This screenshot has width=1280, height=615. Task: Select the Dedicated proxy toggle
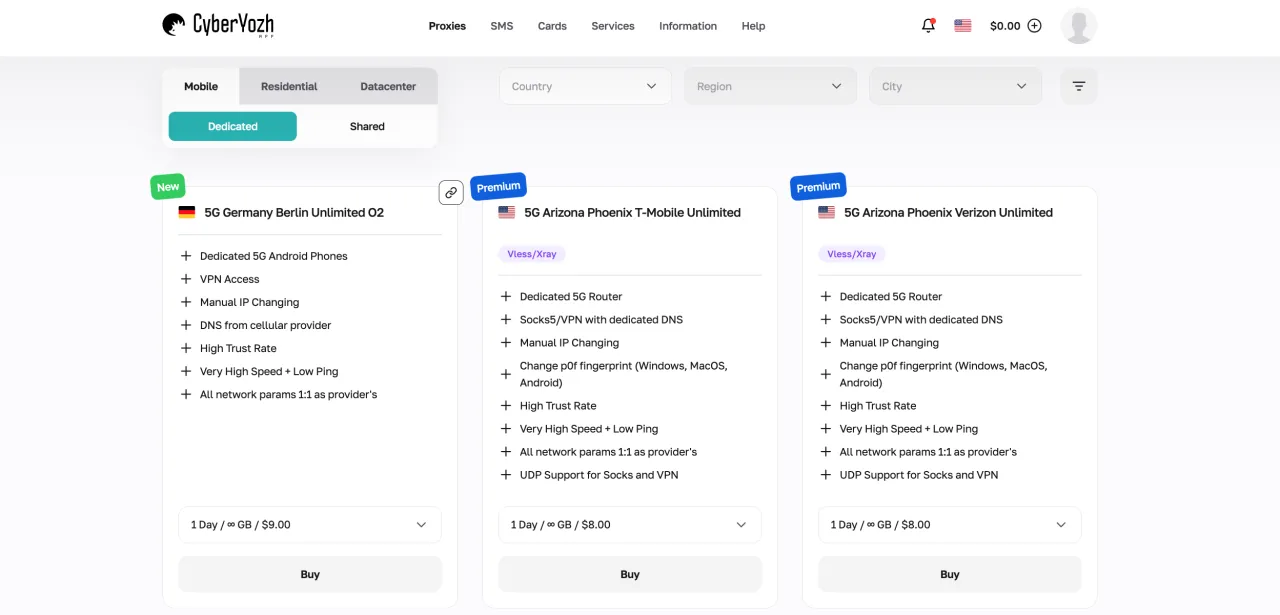click(x=232, y=126)
